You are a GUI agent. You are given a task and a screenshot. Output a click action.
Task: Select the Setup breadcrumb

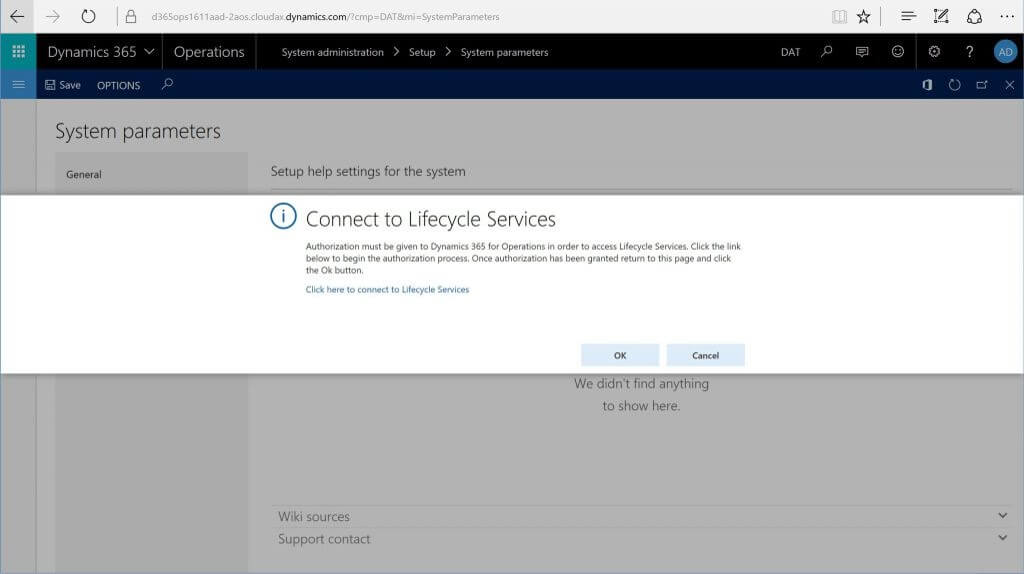(422, 52)
